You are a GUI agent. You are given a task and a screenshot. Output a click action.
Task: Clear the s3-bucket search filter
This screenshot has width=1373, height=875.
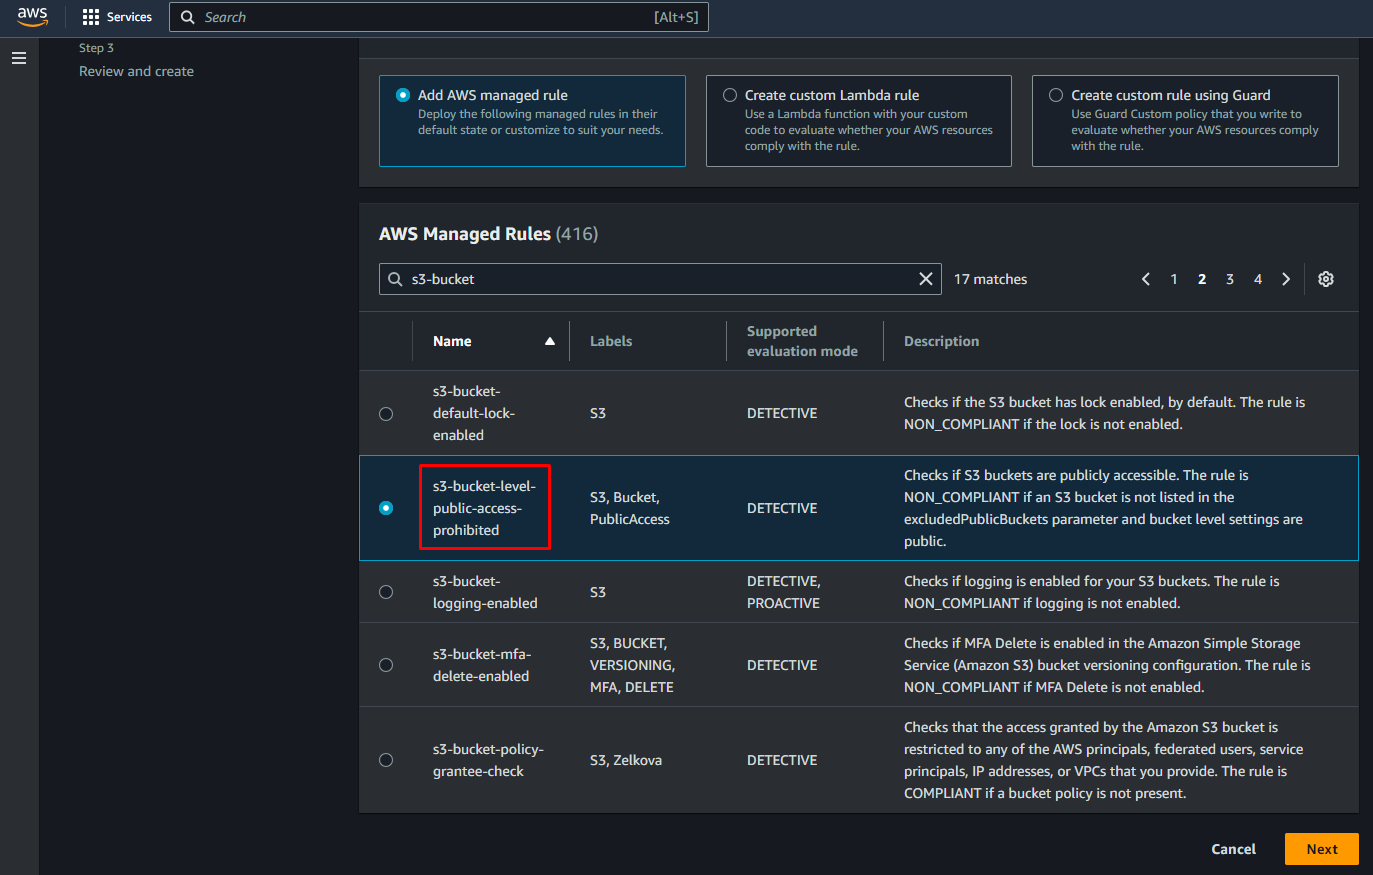(925, 279)
